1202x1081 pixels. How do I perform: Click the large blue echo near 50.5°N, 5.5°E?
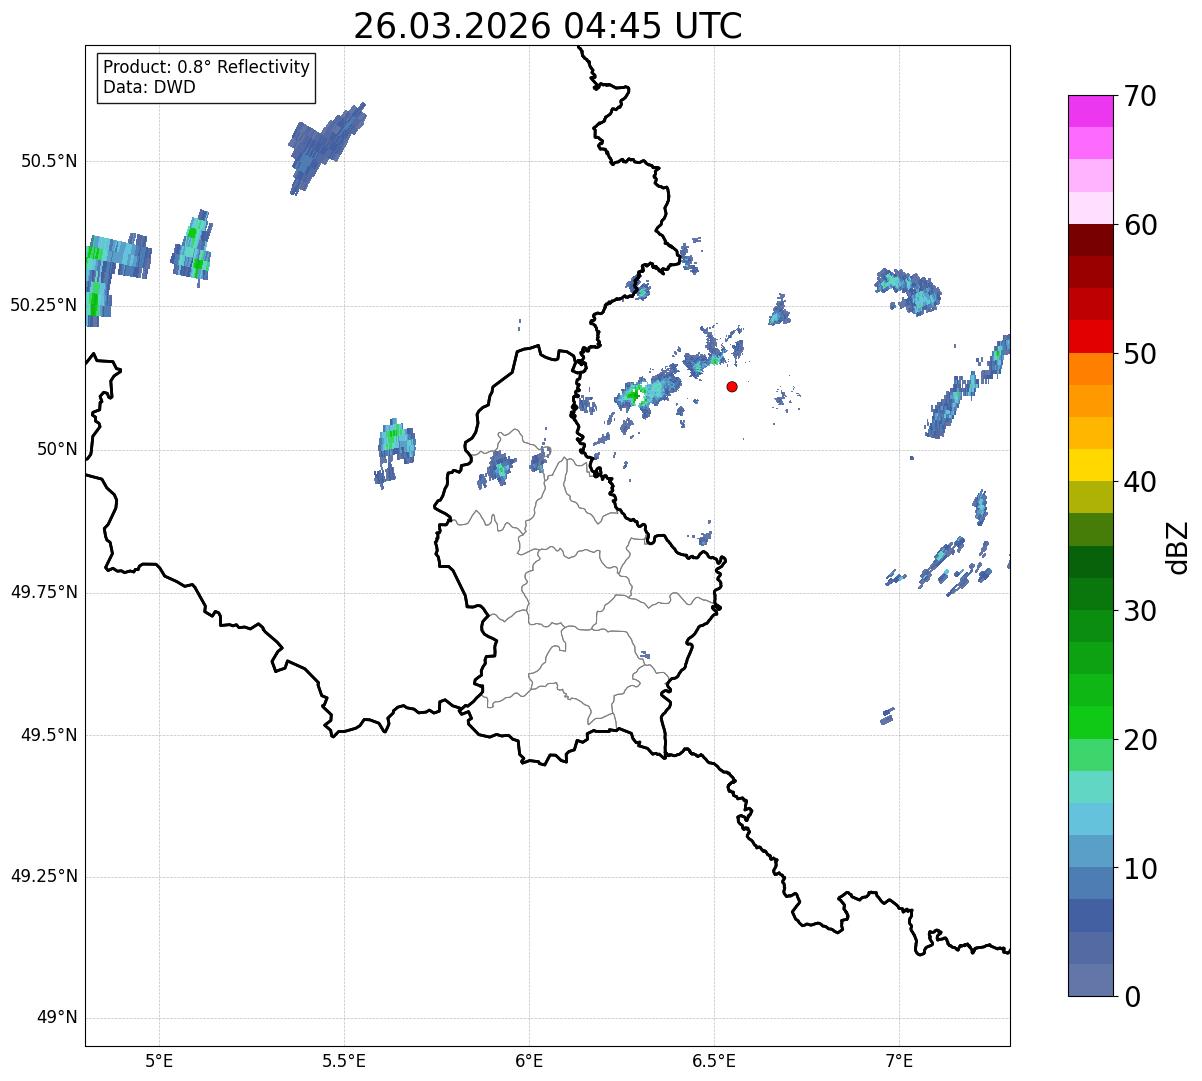pos(326,147)
